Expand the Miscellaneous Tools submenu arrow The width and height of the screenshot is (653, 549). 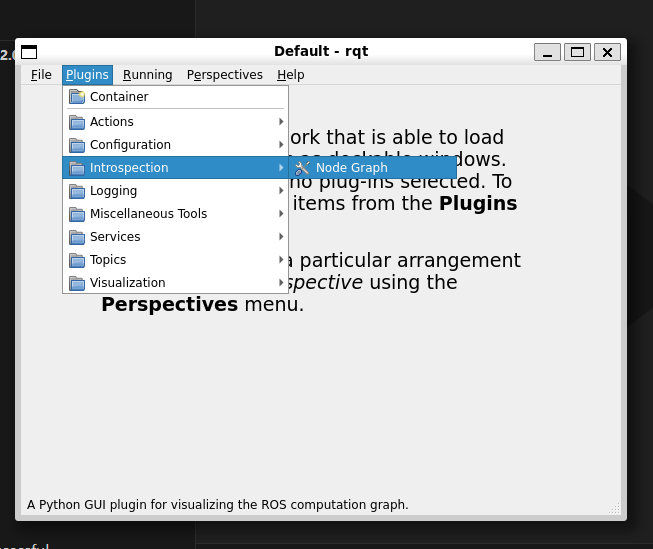[x=281, y=213]
